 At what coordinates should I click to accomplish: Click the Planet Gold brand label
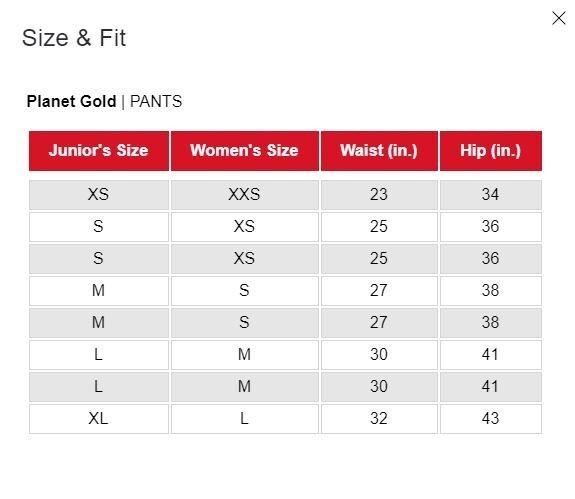point(72,101)
